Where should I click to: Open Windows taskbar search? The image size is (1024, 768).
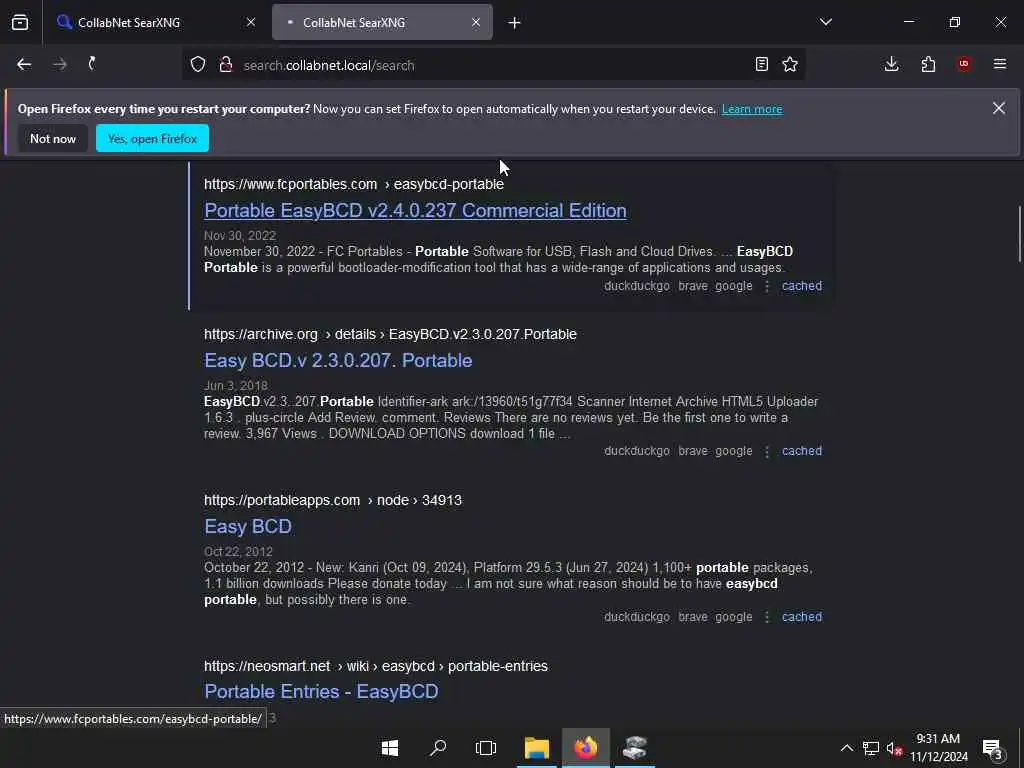point(438,748)
